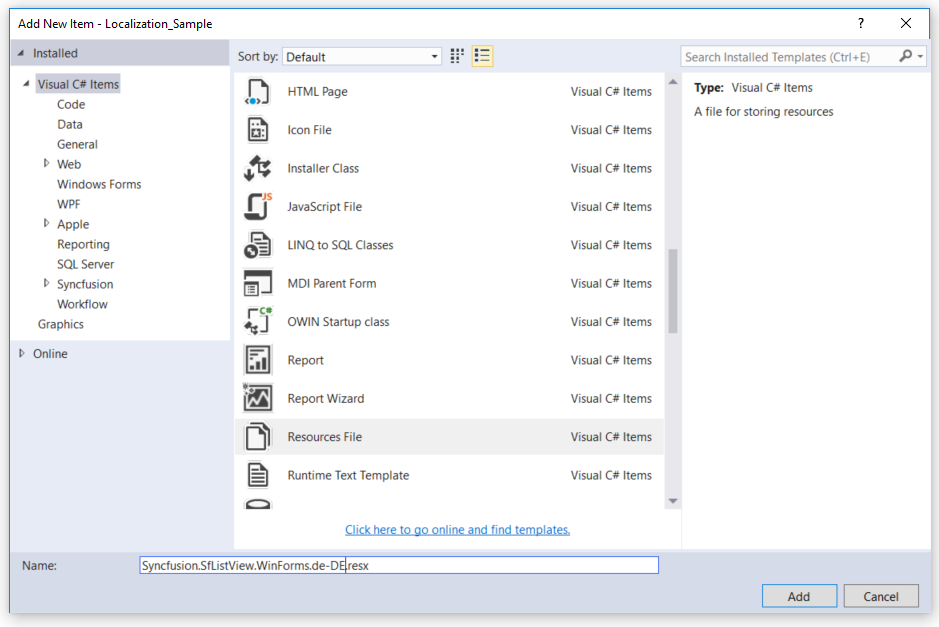
Task: Open help with the question mark button
Action: click(861, 23)
